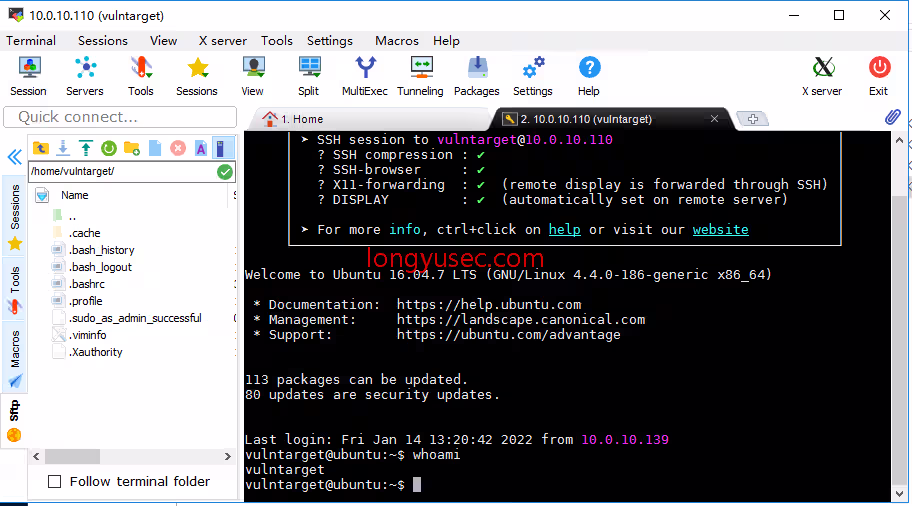This screenshot has width=912, height=506.
Task: Click file list scroll left arrow
Action: point(36,457)
